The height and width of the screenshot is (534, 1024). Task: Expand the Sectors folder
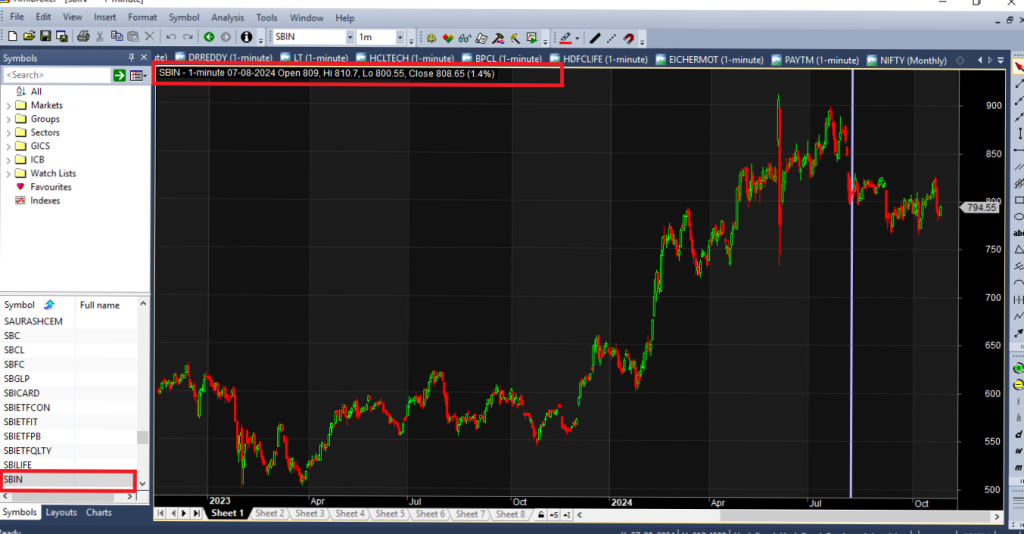pyautogui.click(x=8, y=133)
